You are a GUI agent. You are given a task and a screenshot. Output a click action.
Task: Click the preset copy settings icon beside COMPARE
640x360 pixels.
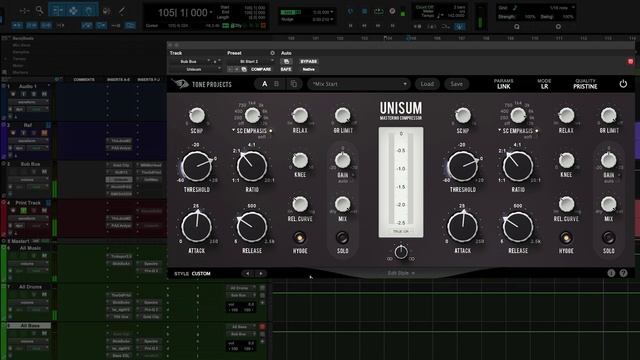[x=244, y=69]
